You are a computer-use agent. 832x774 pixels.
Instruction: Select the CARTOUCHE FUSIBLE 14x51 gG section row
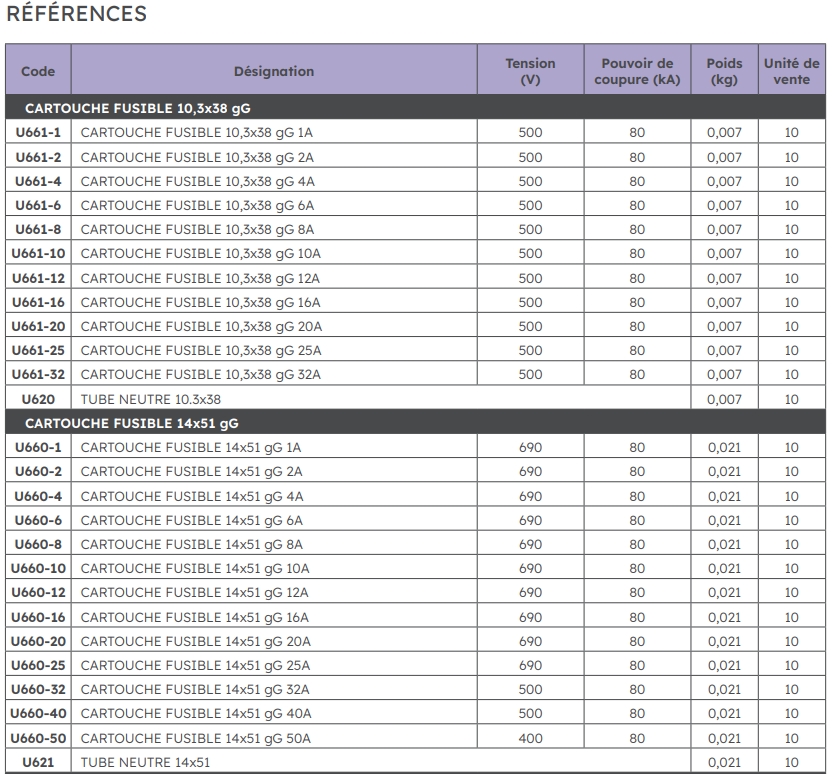[130, 423]
